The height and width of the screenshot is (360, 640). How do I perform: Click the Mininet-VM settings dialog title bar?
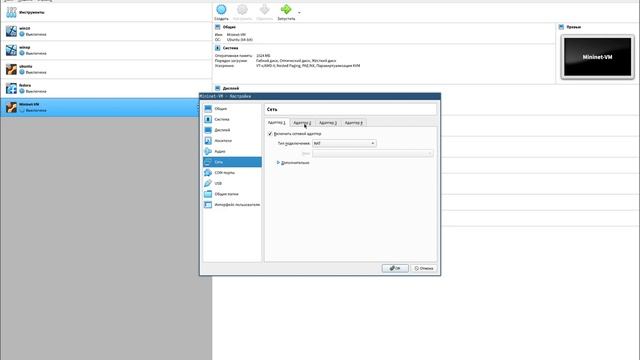pyautogui.click(x=320, y=96)
